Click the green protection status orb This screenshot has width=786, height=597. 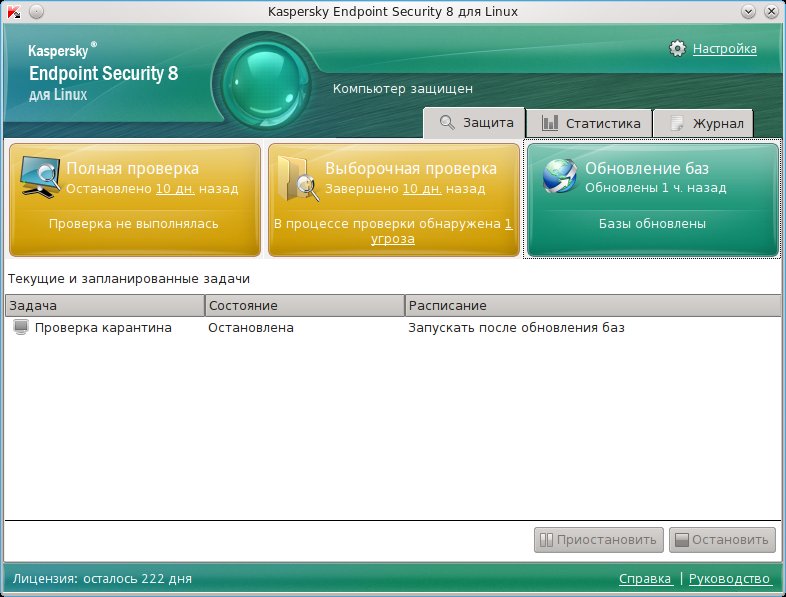coord(265,83)
